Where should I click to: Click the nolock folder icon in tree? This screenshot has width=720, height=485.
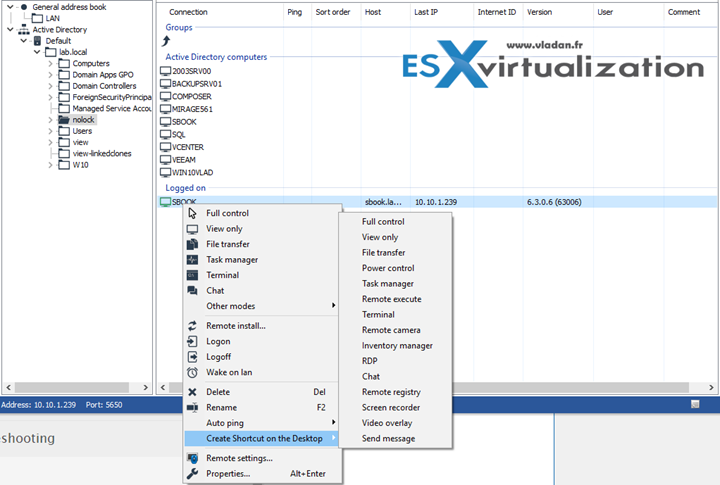tap(64, 120)
